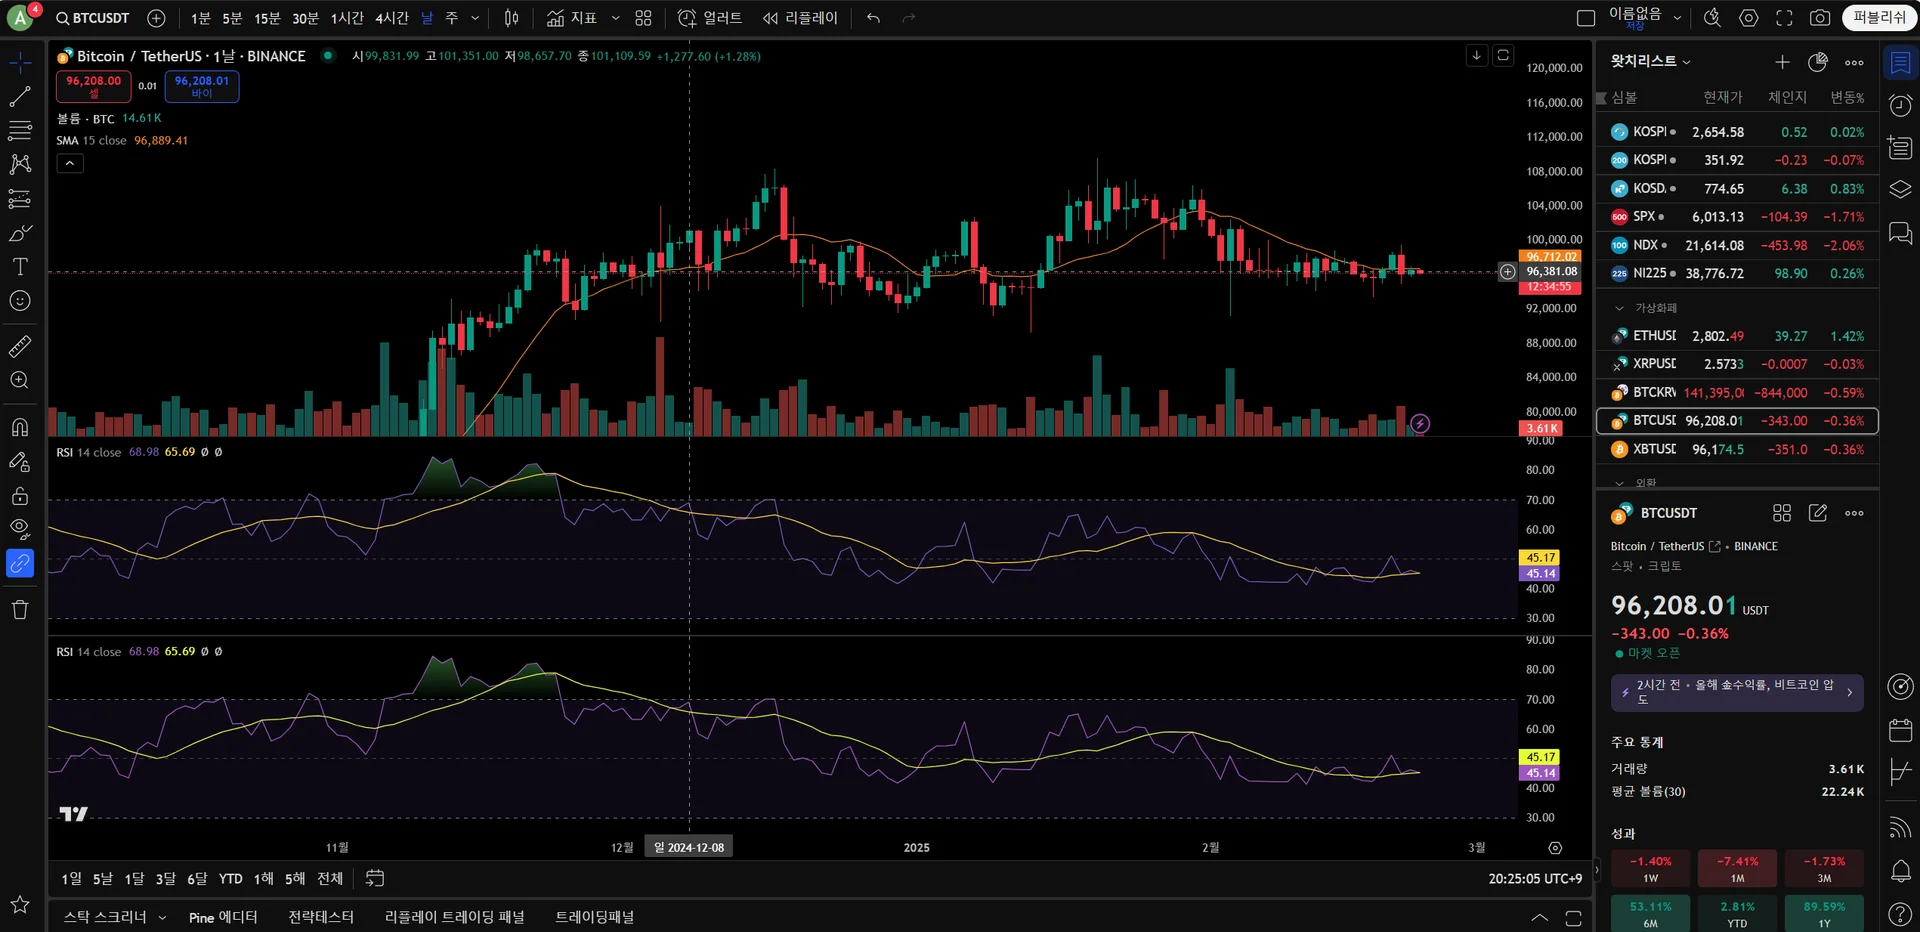This screenshot has height=932, width=1920.
Task: Toggle hide all drawings eye icon
Action: click(x=20, y=529)
